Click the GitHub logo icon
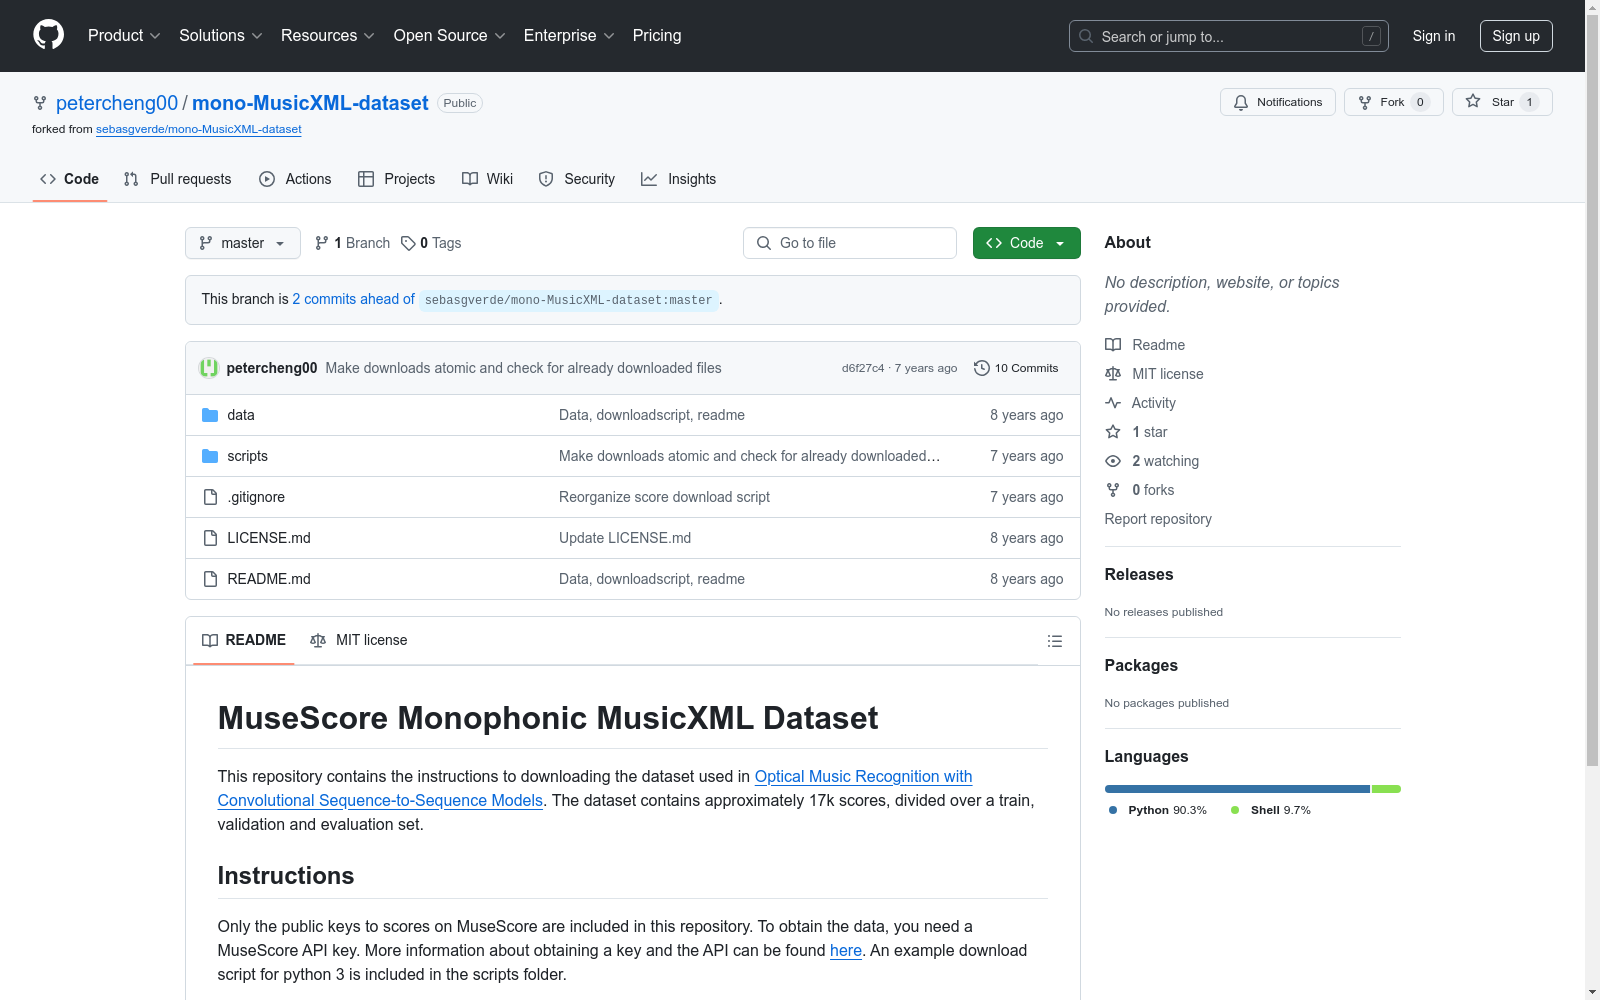Viewport: 1600px width, 1000px height. tap(48, 35)
